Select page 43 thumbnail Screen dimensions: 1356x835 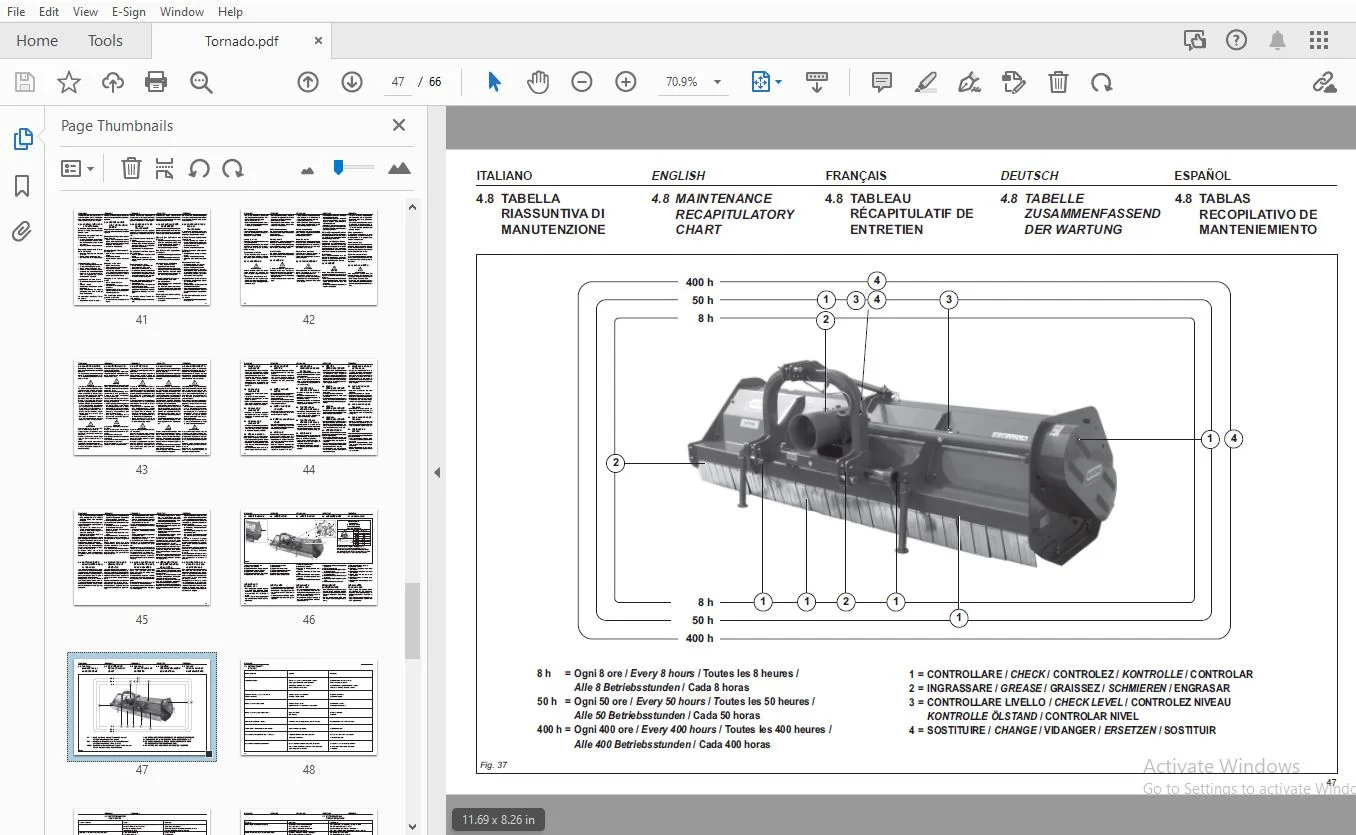tap(141, 408)
